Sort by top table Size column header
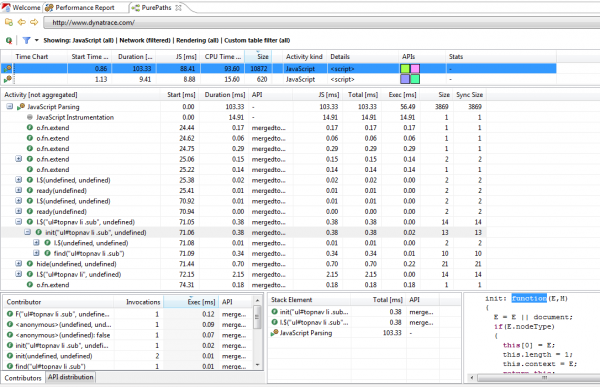The height and width of the screenshot is (387, 600). 258,57
